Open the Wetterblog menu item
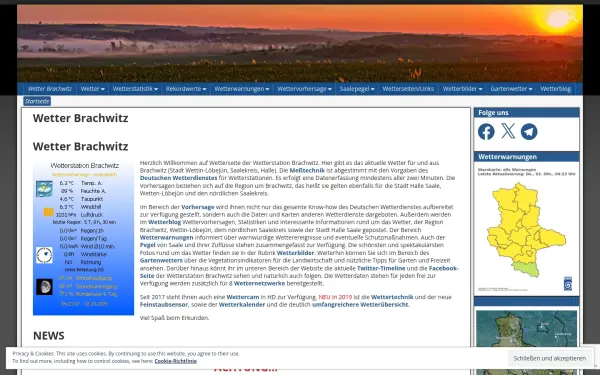 tap(556, 89)
